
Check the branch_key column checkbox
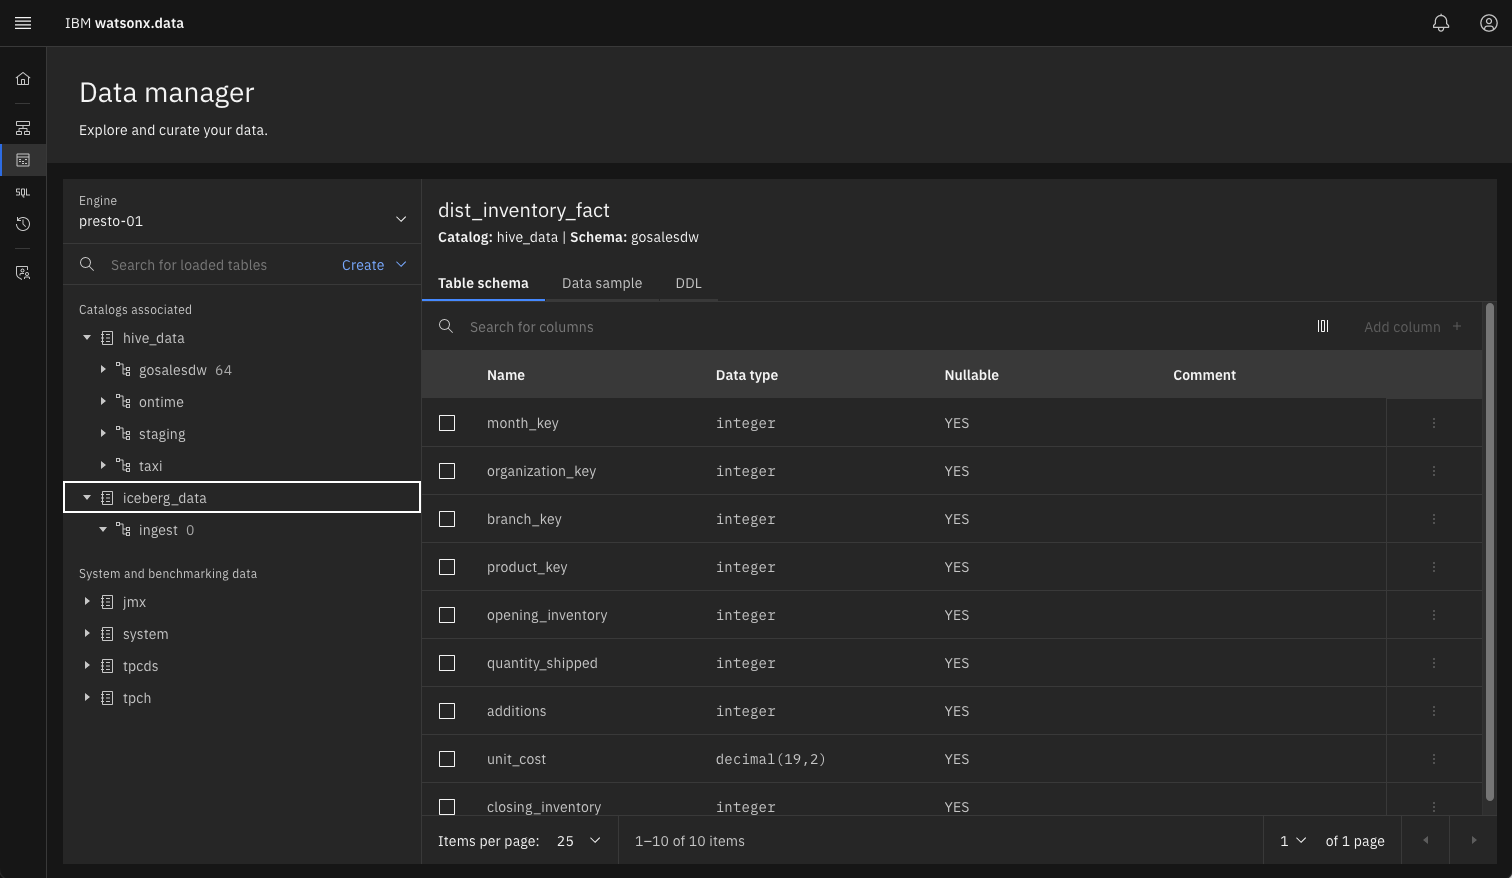click(447, 519)
